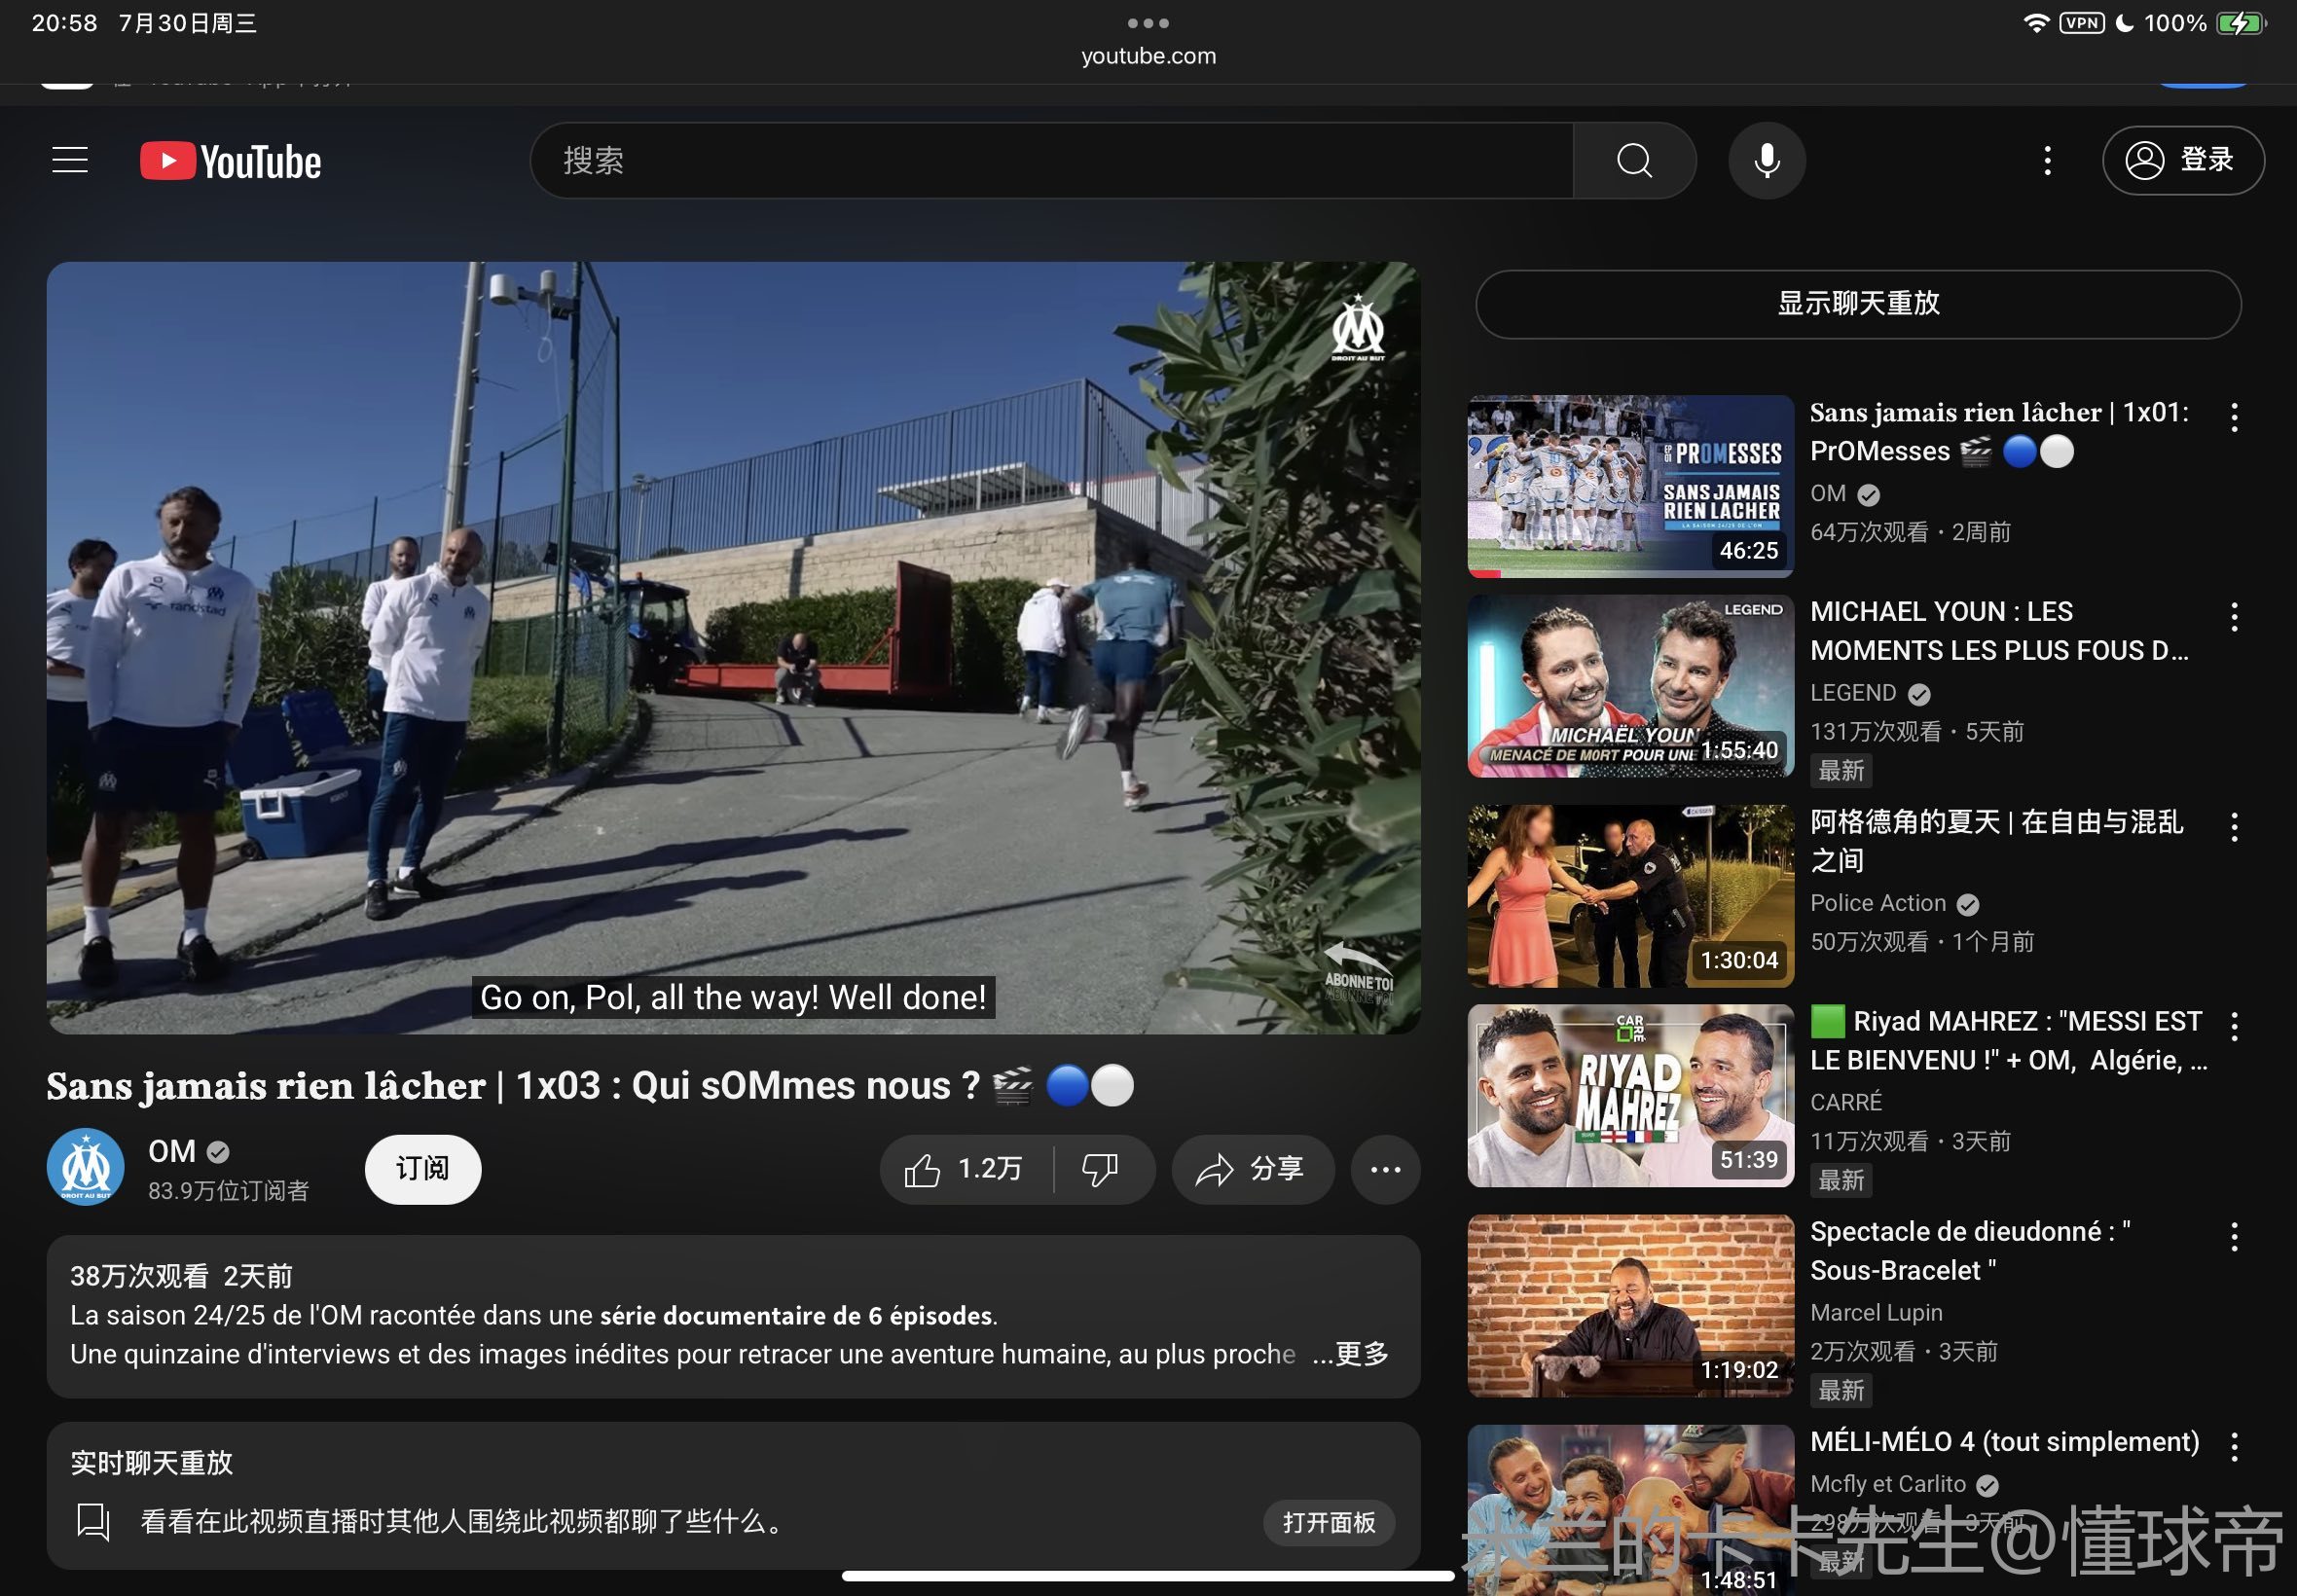The height and width of the screenshot is (1596, 2297).
Task: Click the main video player frame
Action: (733, 648)
